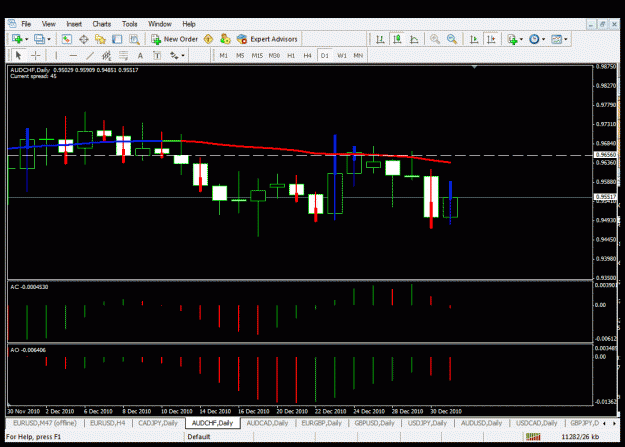
Task: Set timeframe to M15
Action: pyautogui.click(x=257, y=55)
